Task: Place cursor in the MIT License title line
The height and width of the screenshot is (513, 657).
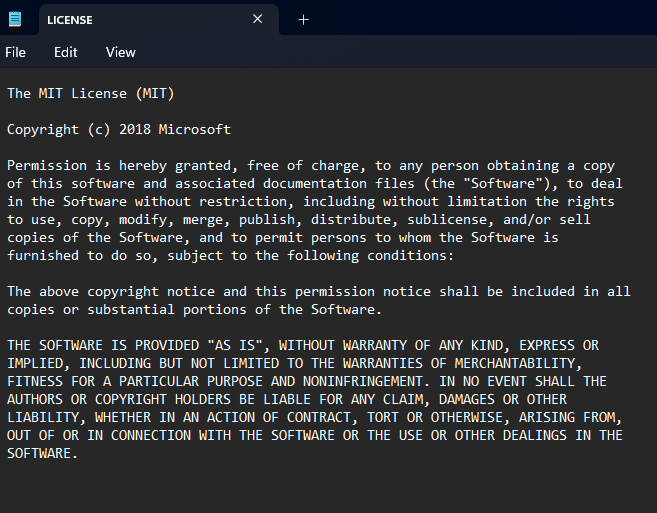Action: coord(91,93)
